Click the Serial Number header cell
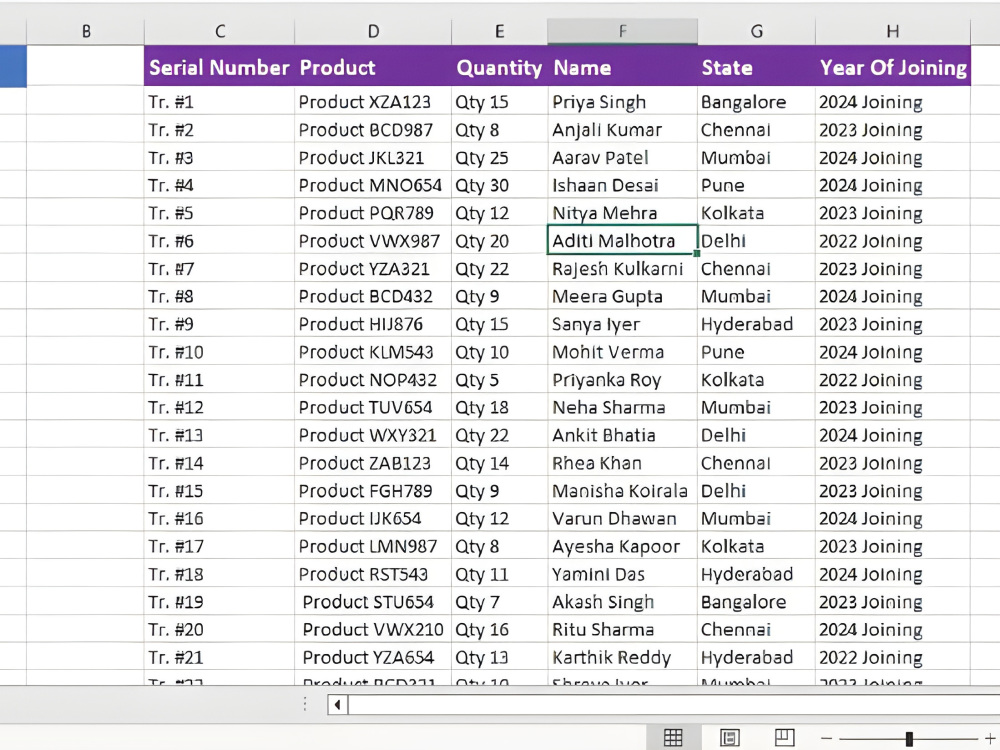1000x750 pixels. point(219,67)
